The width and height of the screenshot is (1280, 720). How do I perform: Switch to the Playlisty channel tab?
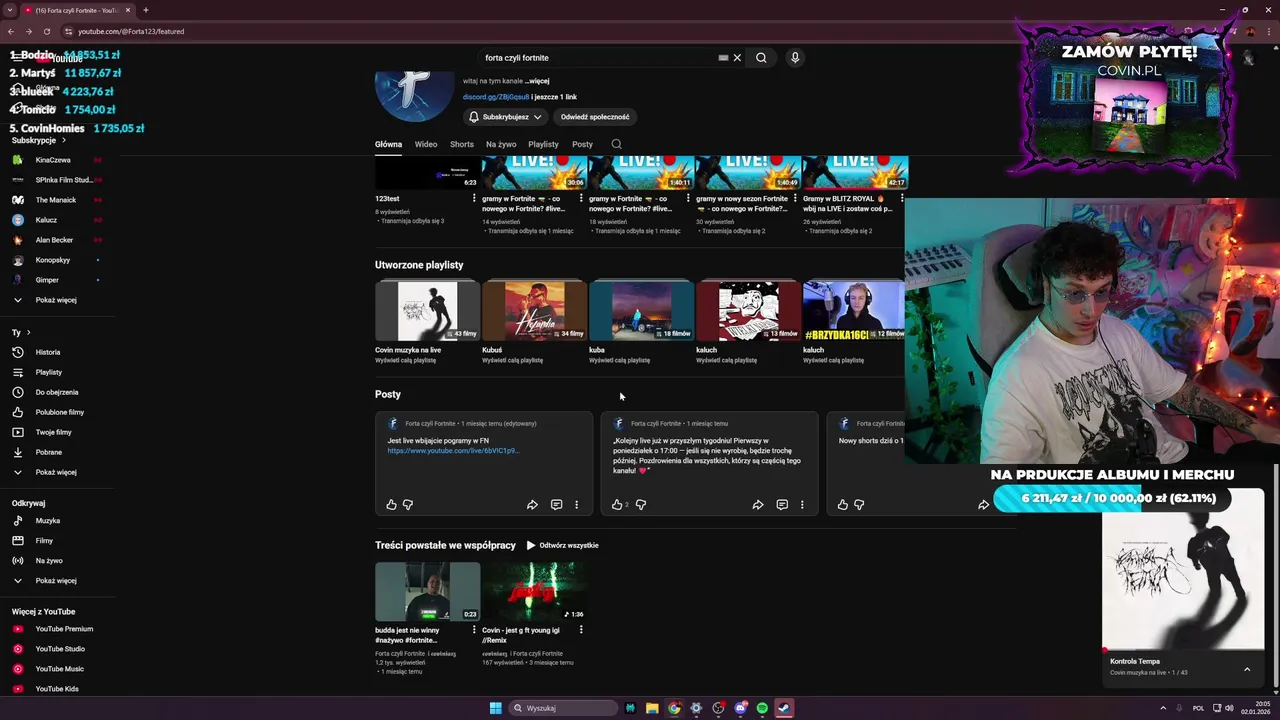click(543, 144)
